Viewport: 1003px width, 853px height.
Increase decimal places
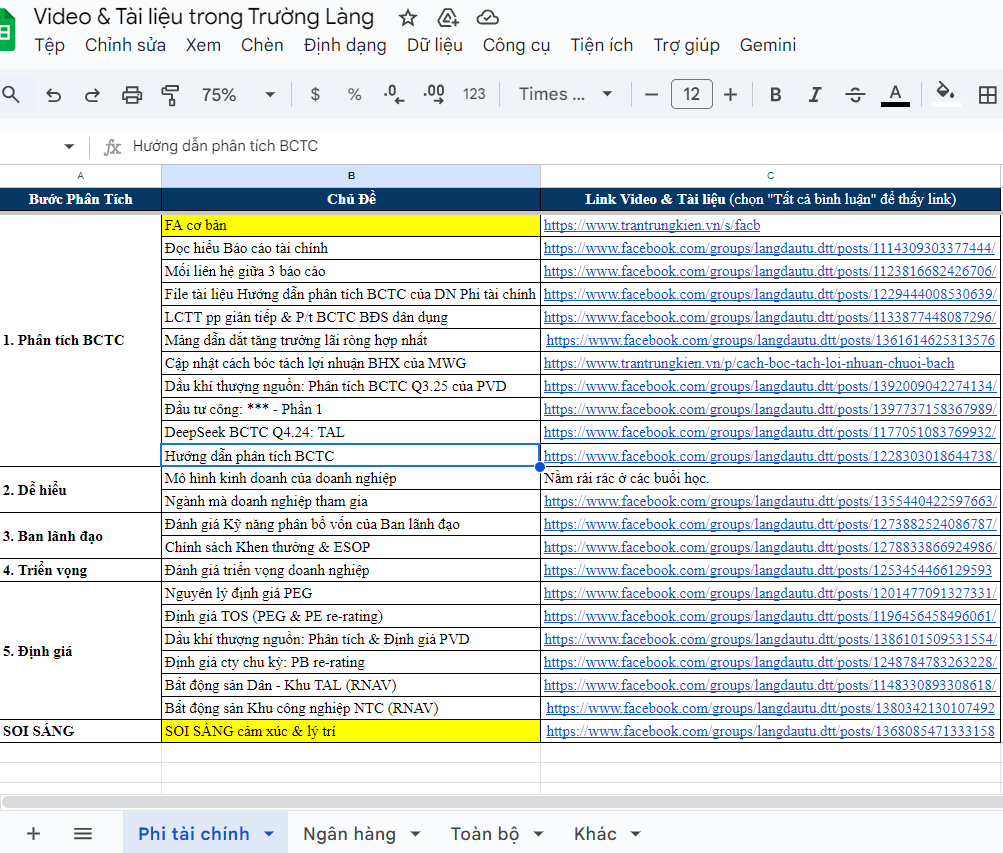pyautogui.click(x=434, y=95)
